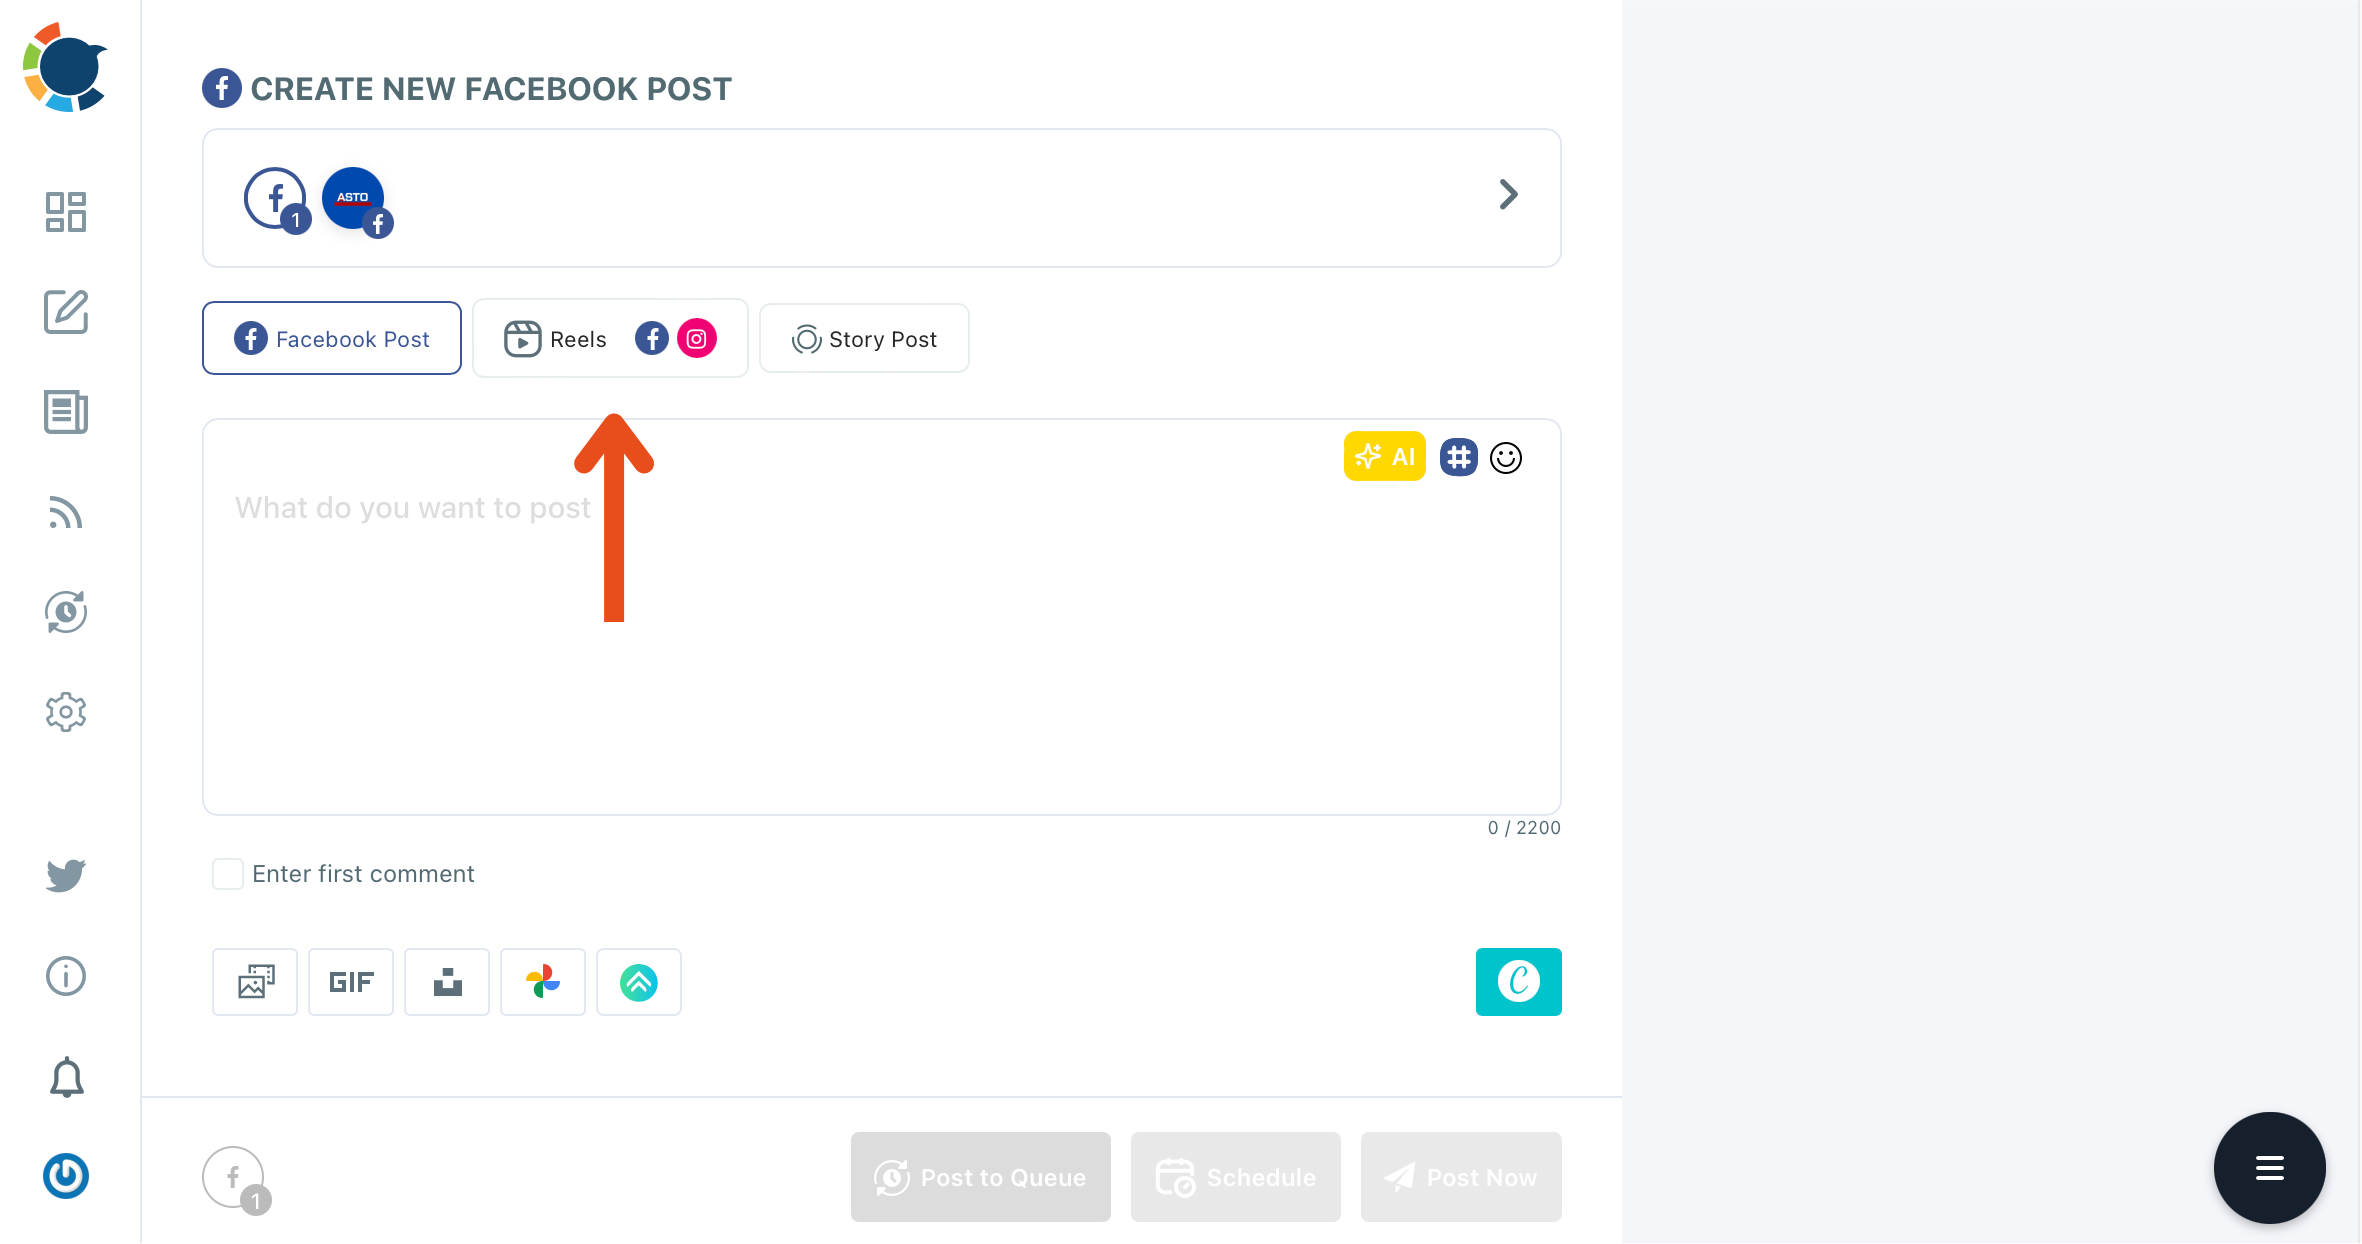Switch to the Reels tab
Image resolution: width=2362 pixels, height=1244 pixels.
(610, 338)
